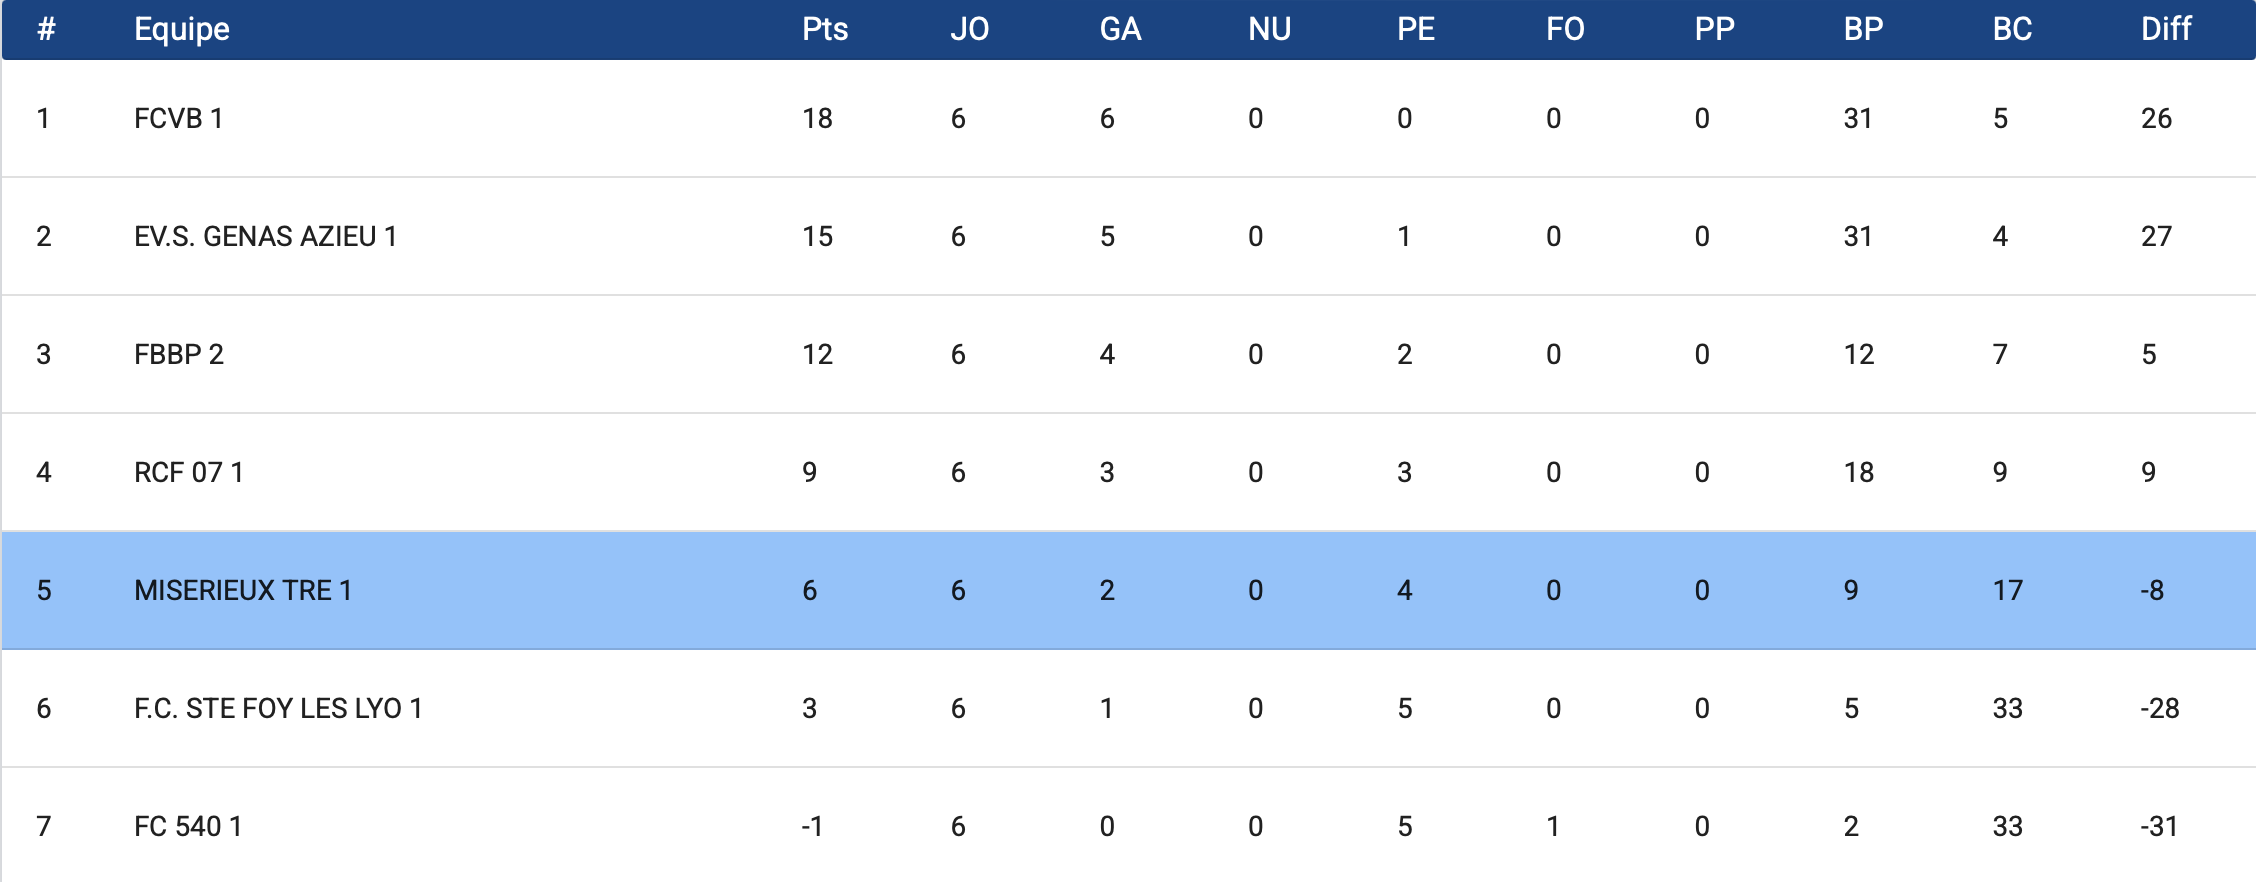
Task: Click the BP column header
Action: (x=1863, y=29)
